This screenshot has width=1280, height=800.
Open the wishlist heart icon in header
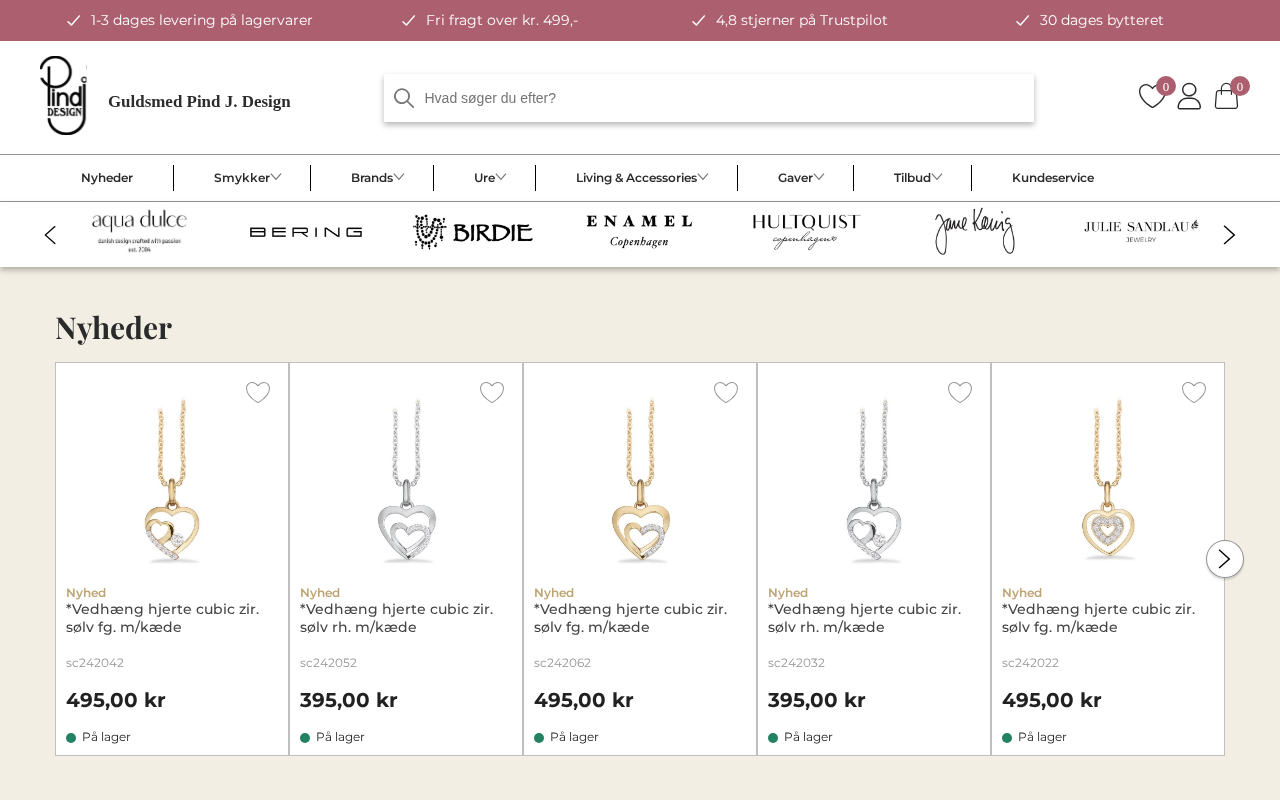1152,96
